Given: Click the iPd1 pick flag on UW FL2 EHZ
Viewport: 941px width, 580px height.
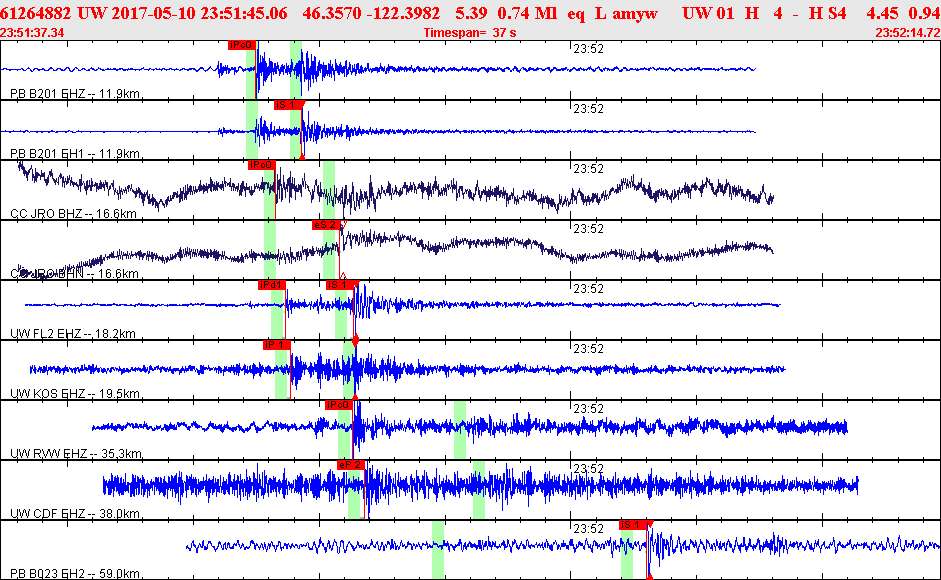Looking at the screenshot, I should coord(272,285).
